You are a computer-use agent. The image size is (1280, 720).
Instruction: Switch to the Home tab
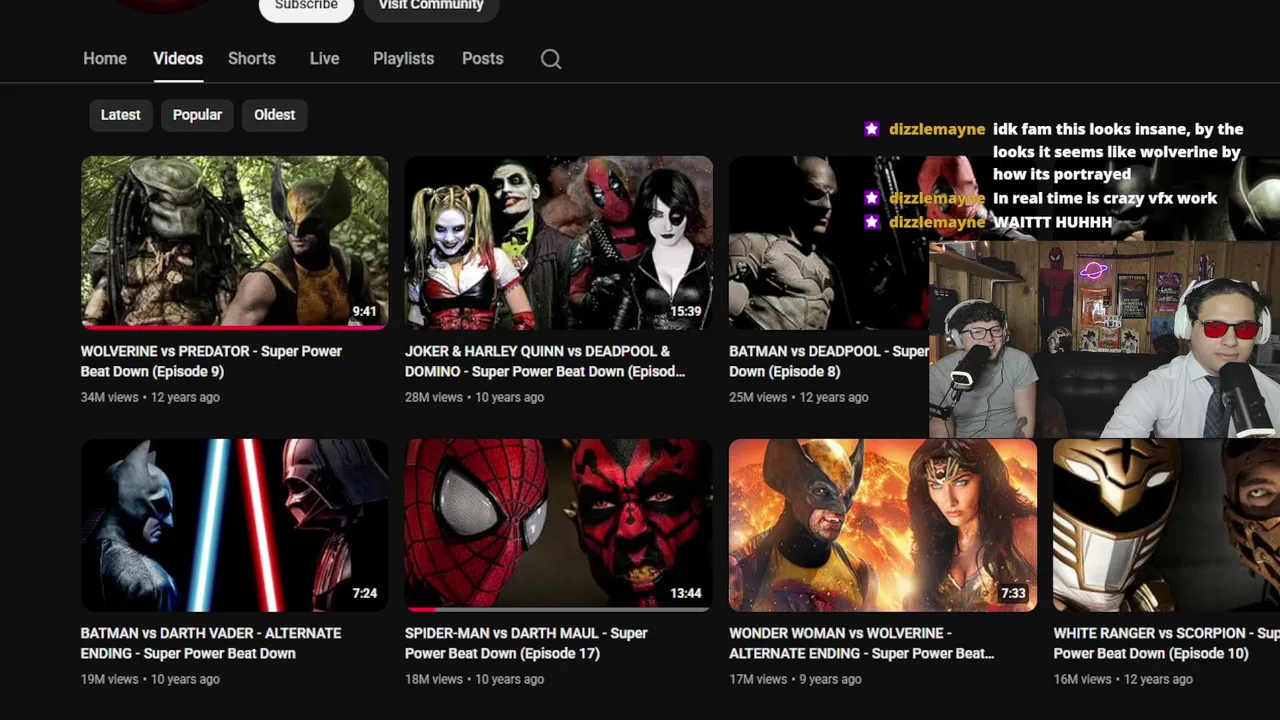coord(105,58)
